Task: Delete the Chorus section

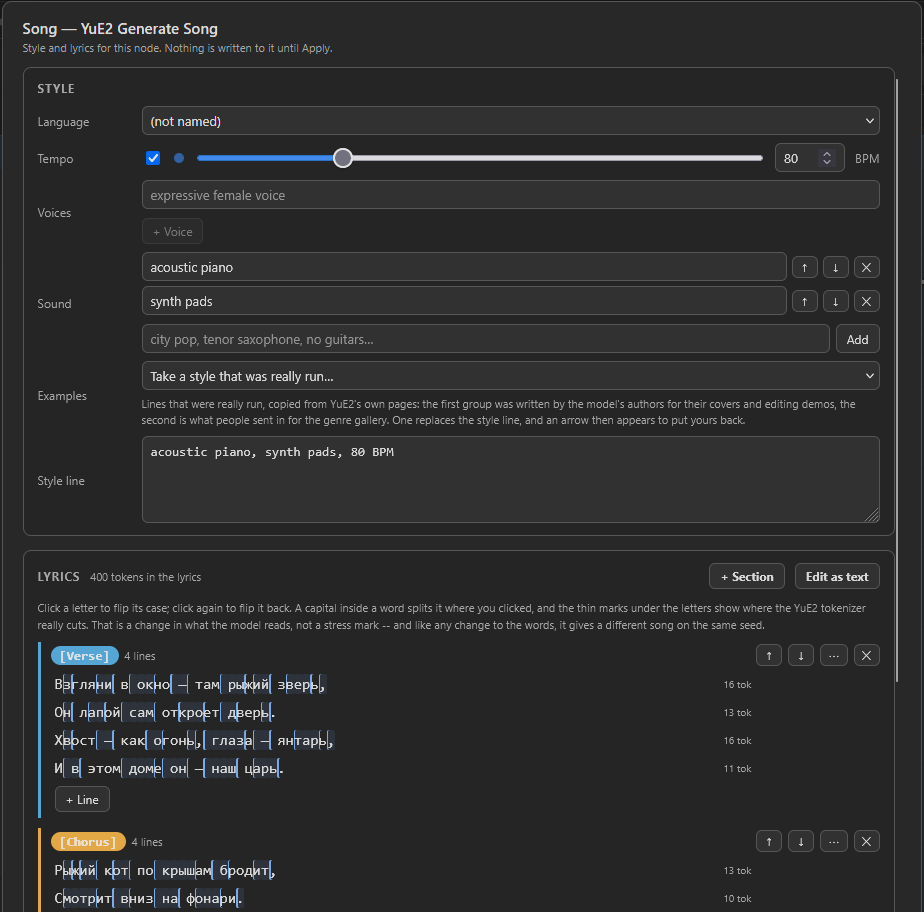Action: pos(866,841)
